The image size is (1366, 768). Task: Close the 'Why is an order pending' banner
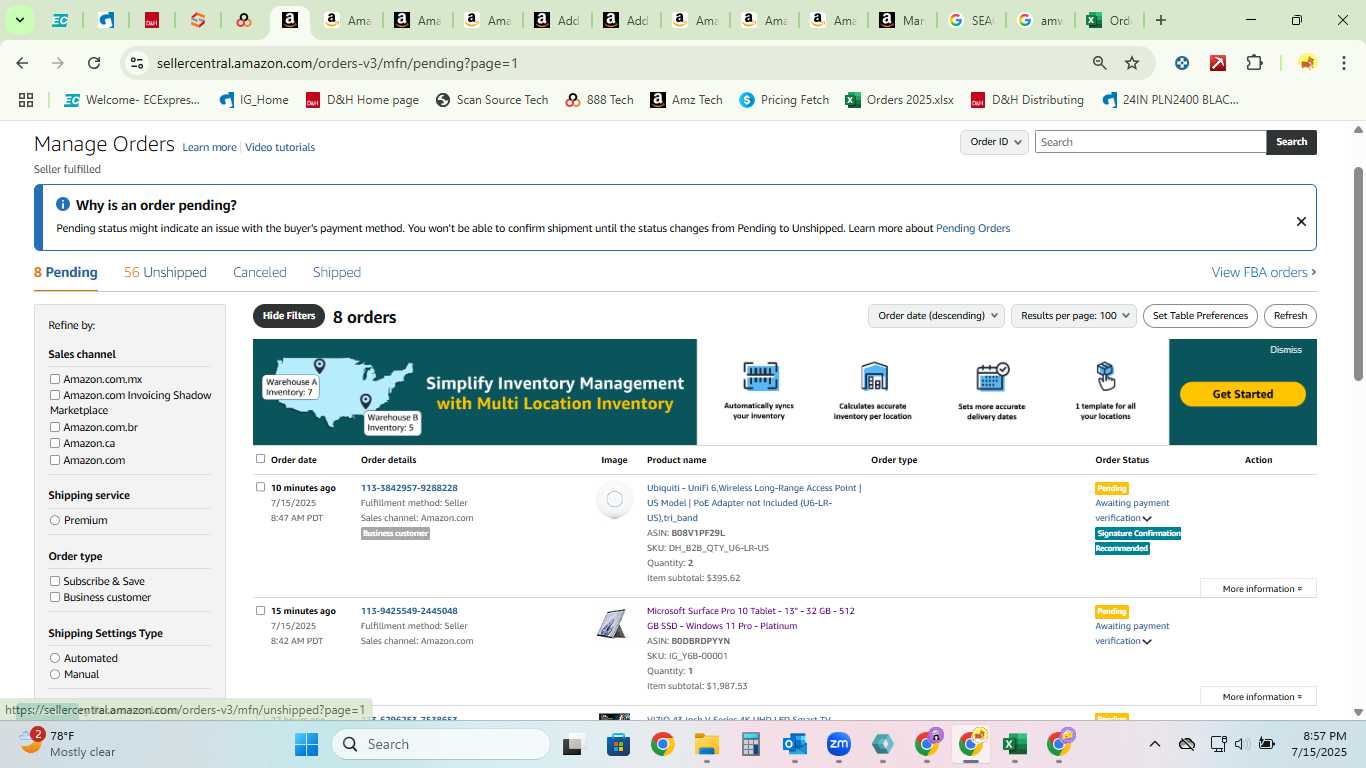click(x=1301, y=221)
